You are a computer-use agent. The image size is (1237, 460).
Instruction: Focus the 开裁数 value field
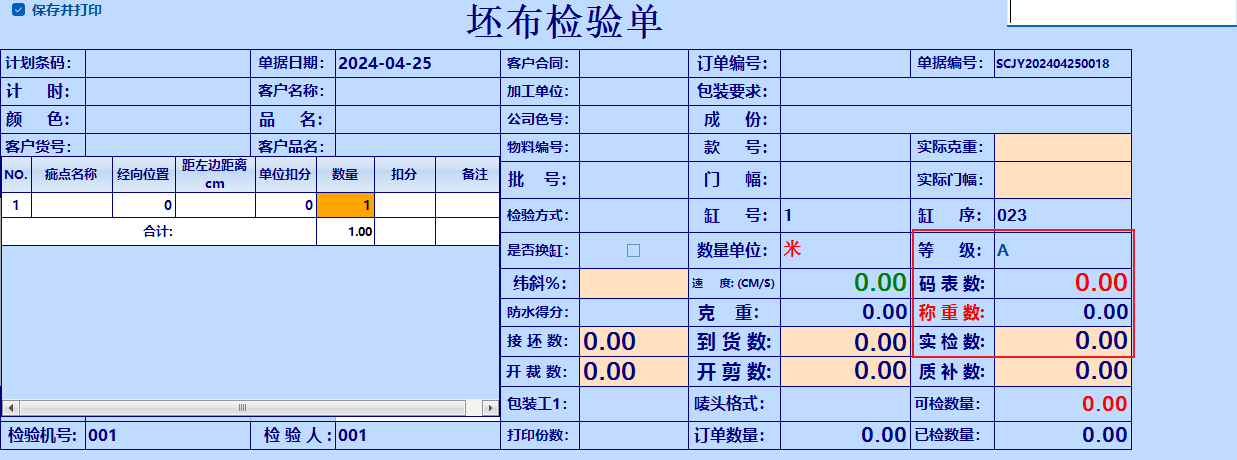(x=633, y=371)
